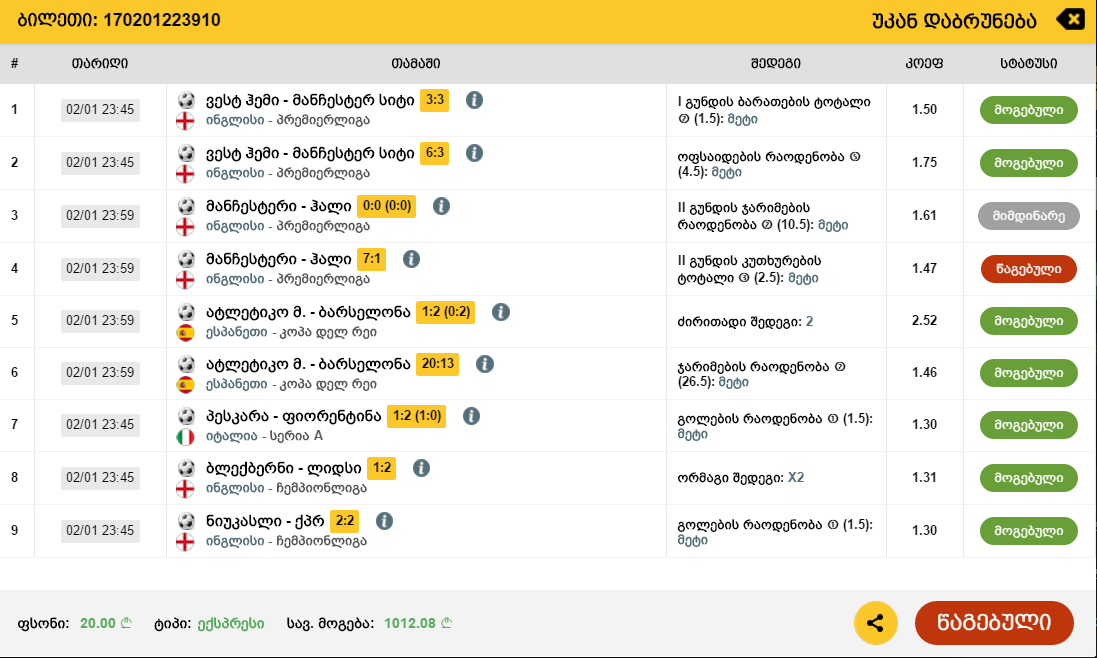Click info icon for ვესტ ჰემი match 3:3
The image size is (1097, 658).
coord(474,100)
